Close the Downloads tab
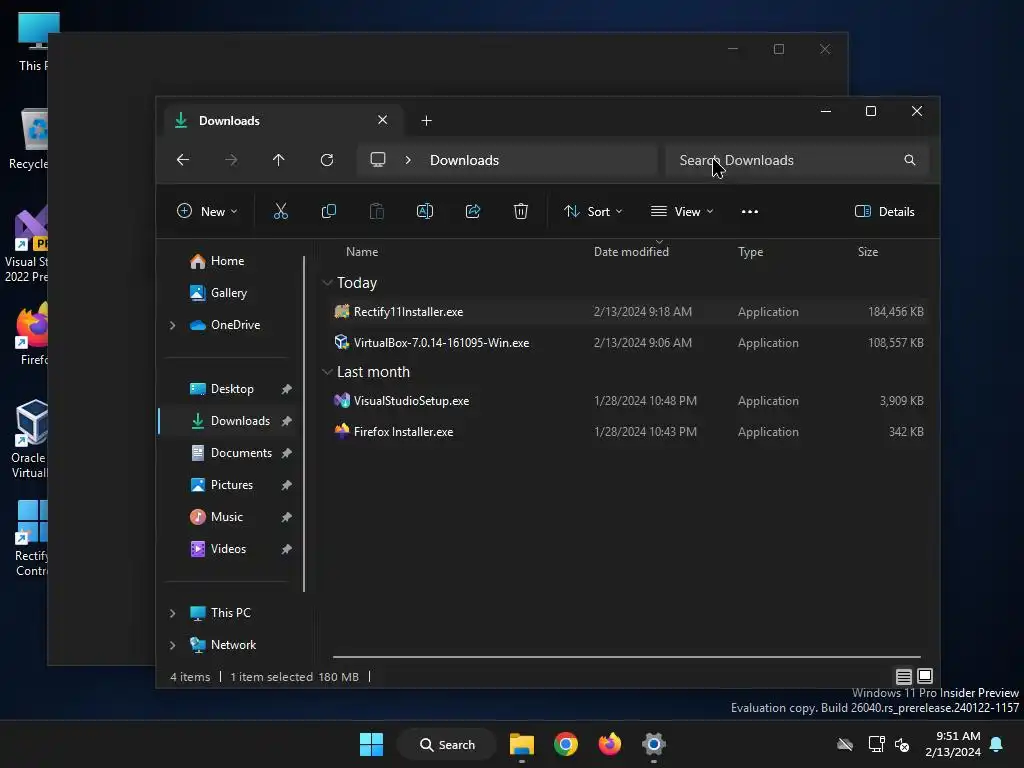This screenshot has height=768, width=1024. (383, 120)
